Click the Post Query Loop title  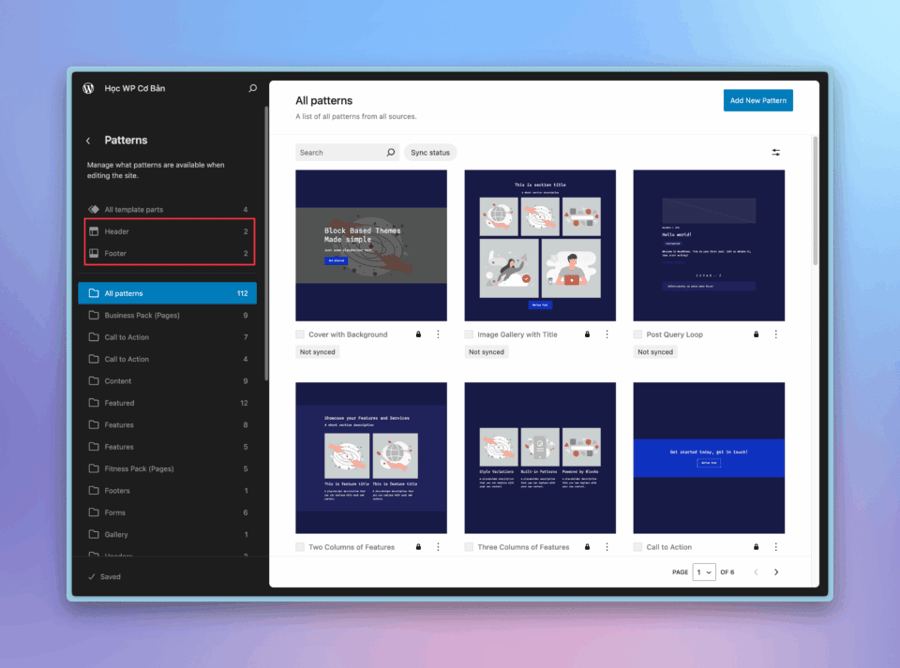click(x=674, y=335)
